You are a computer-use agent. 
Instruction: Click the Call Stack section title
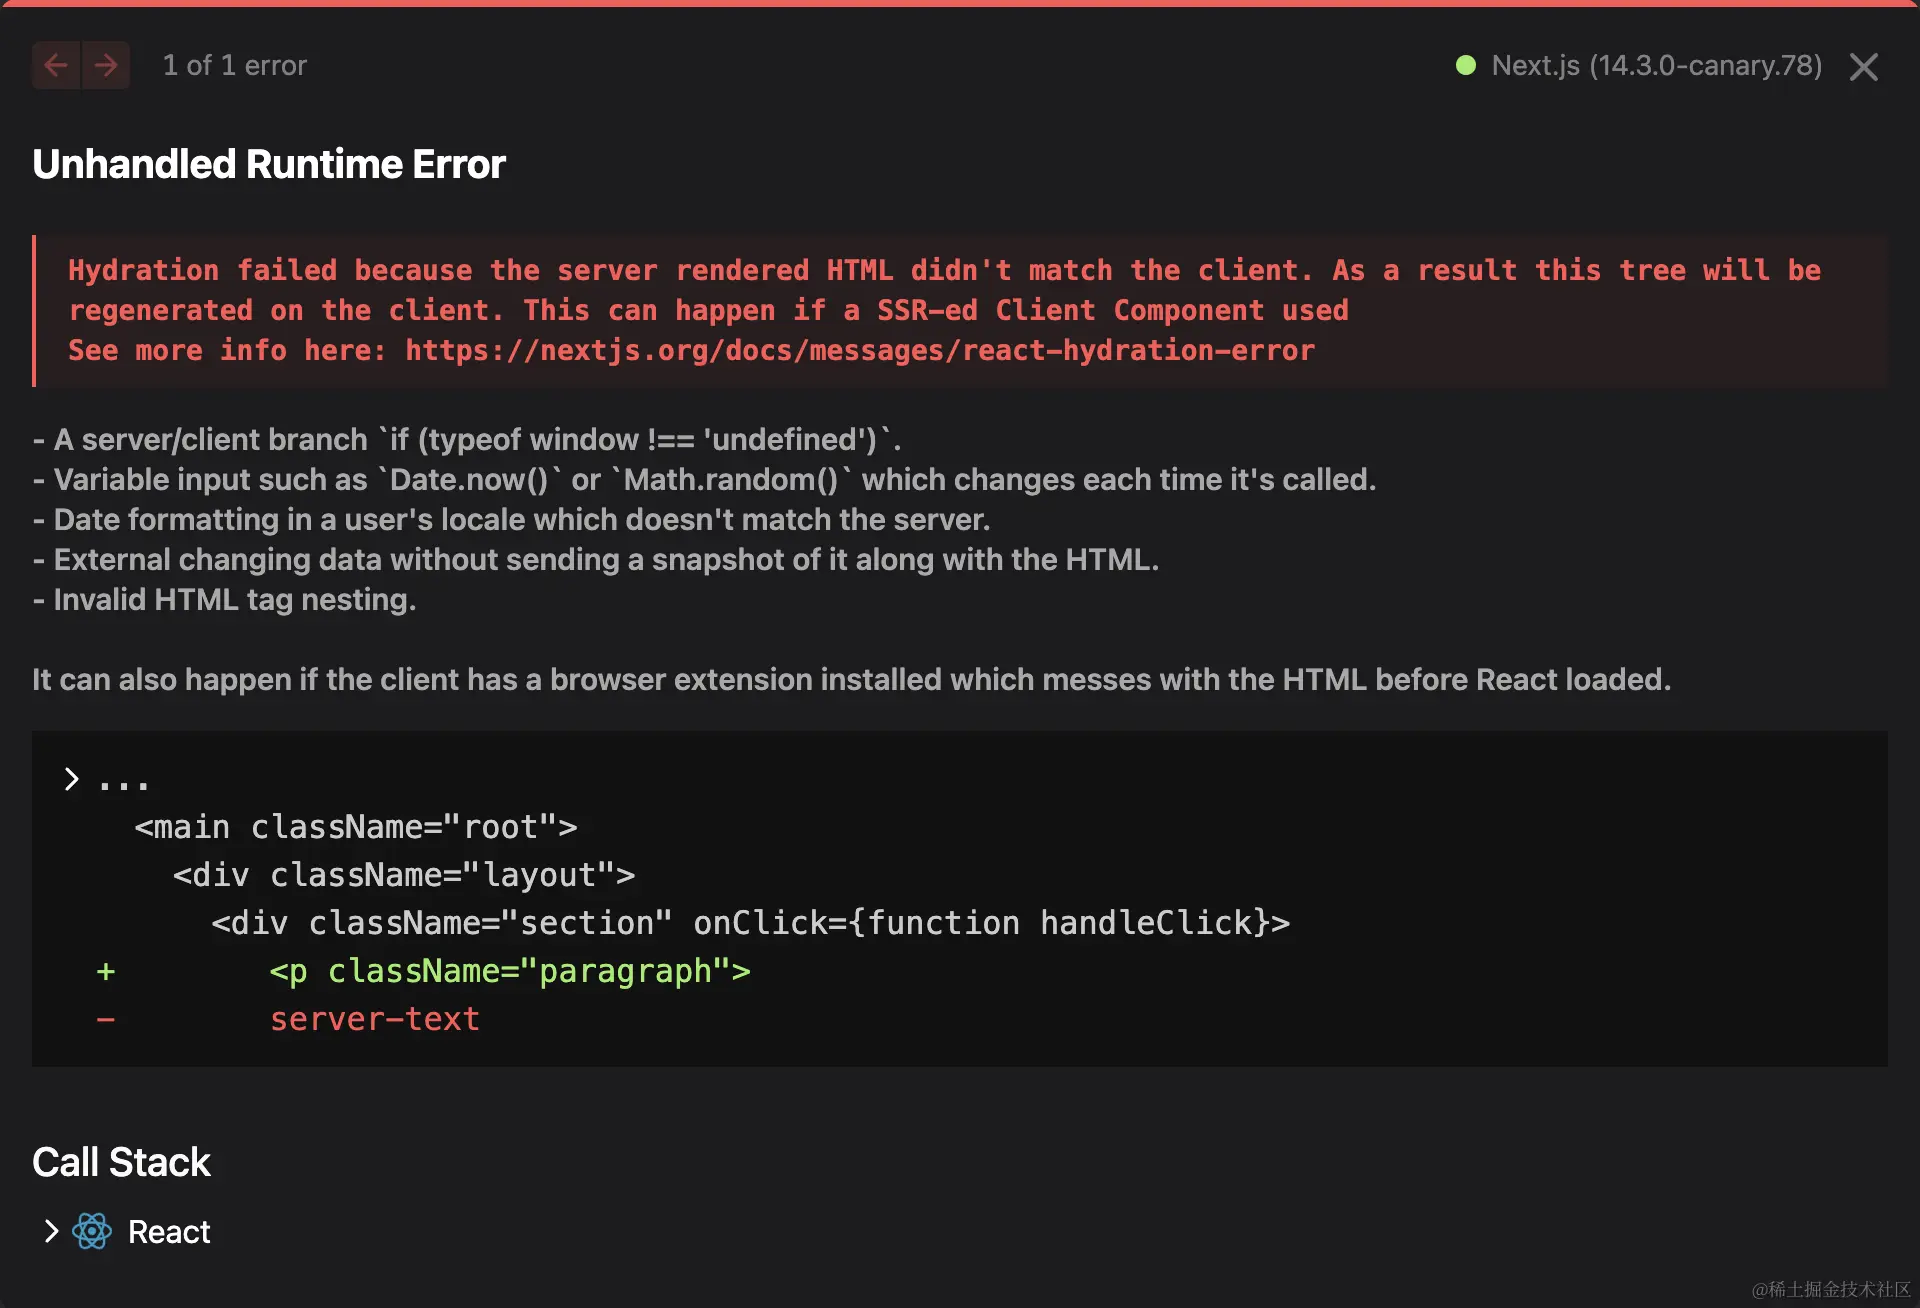click(x=121, y=1161)
